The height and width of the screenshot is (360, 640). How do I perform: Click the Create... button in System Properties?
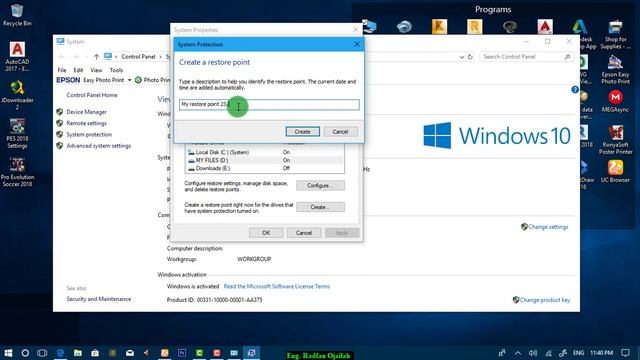click(320, 207)
